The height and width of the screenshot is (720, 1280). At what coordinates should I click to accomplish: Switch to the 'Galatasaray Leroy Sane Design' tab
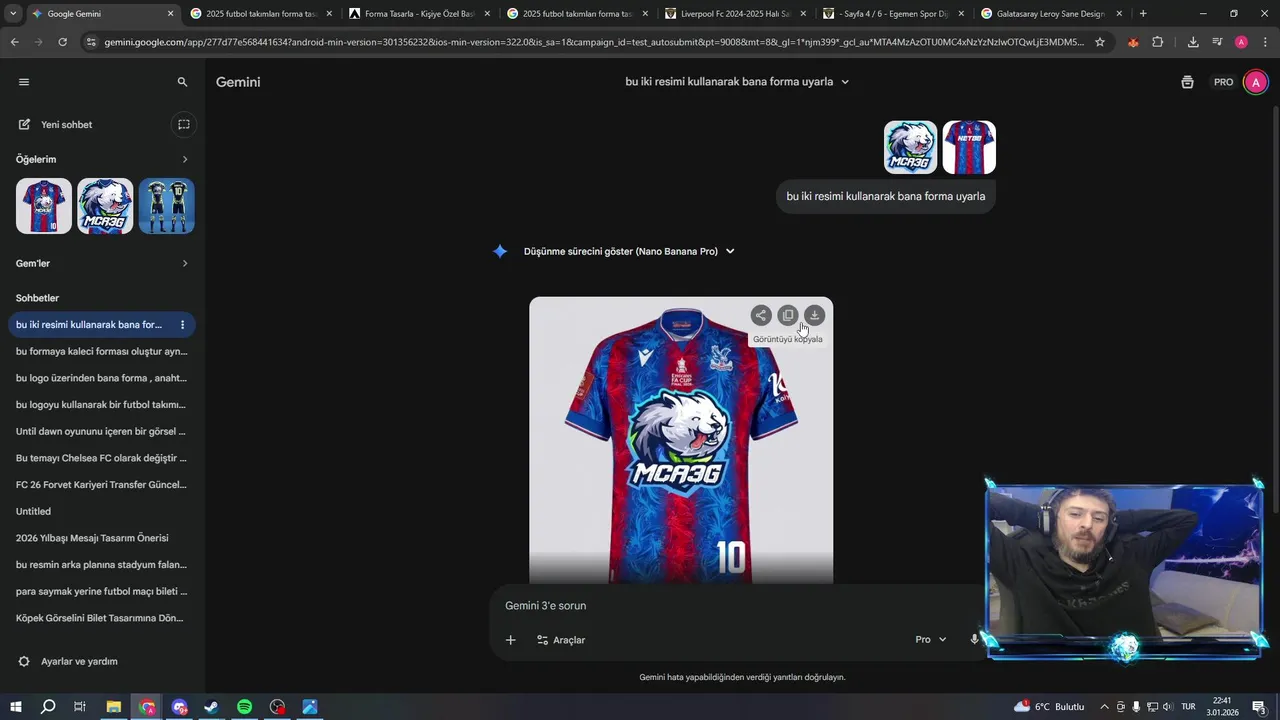tap(1050, 14)
